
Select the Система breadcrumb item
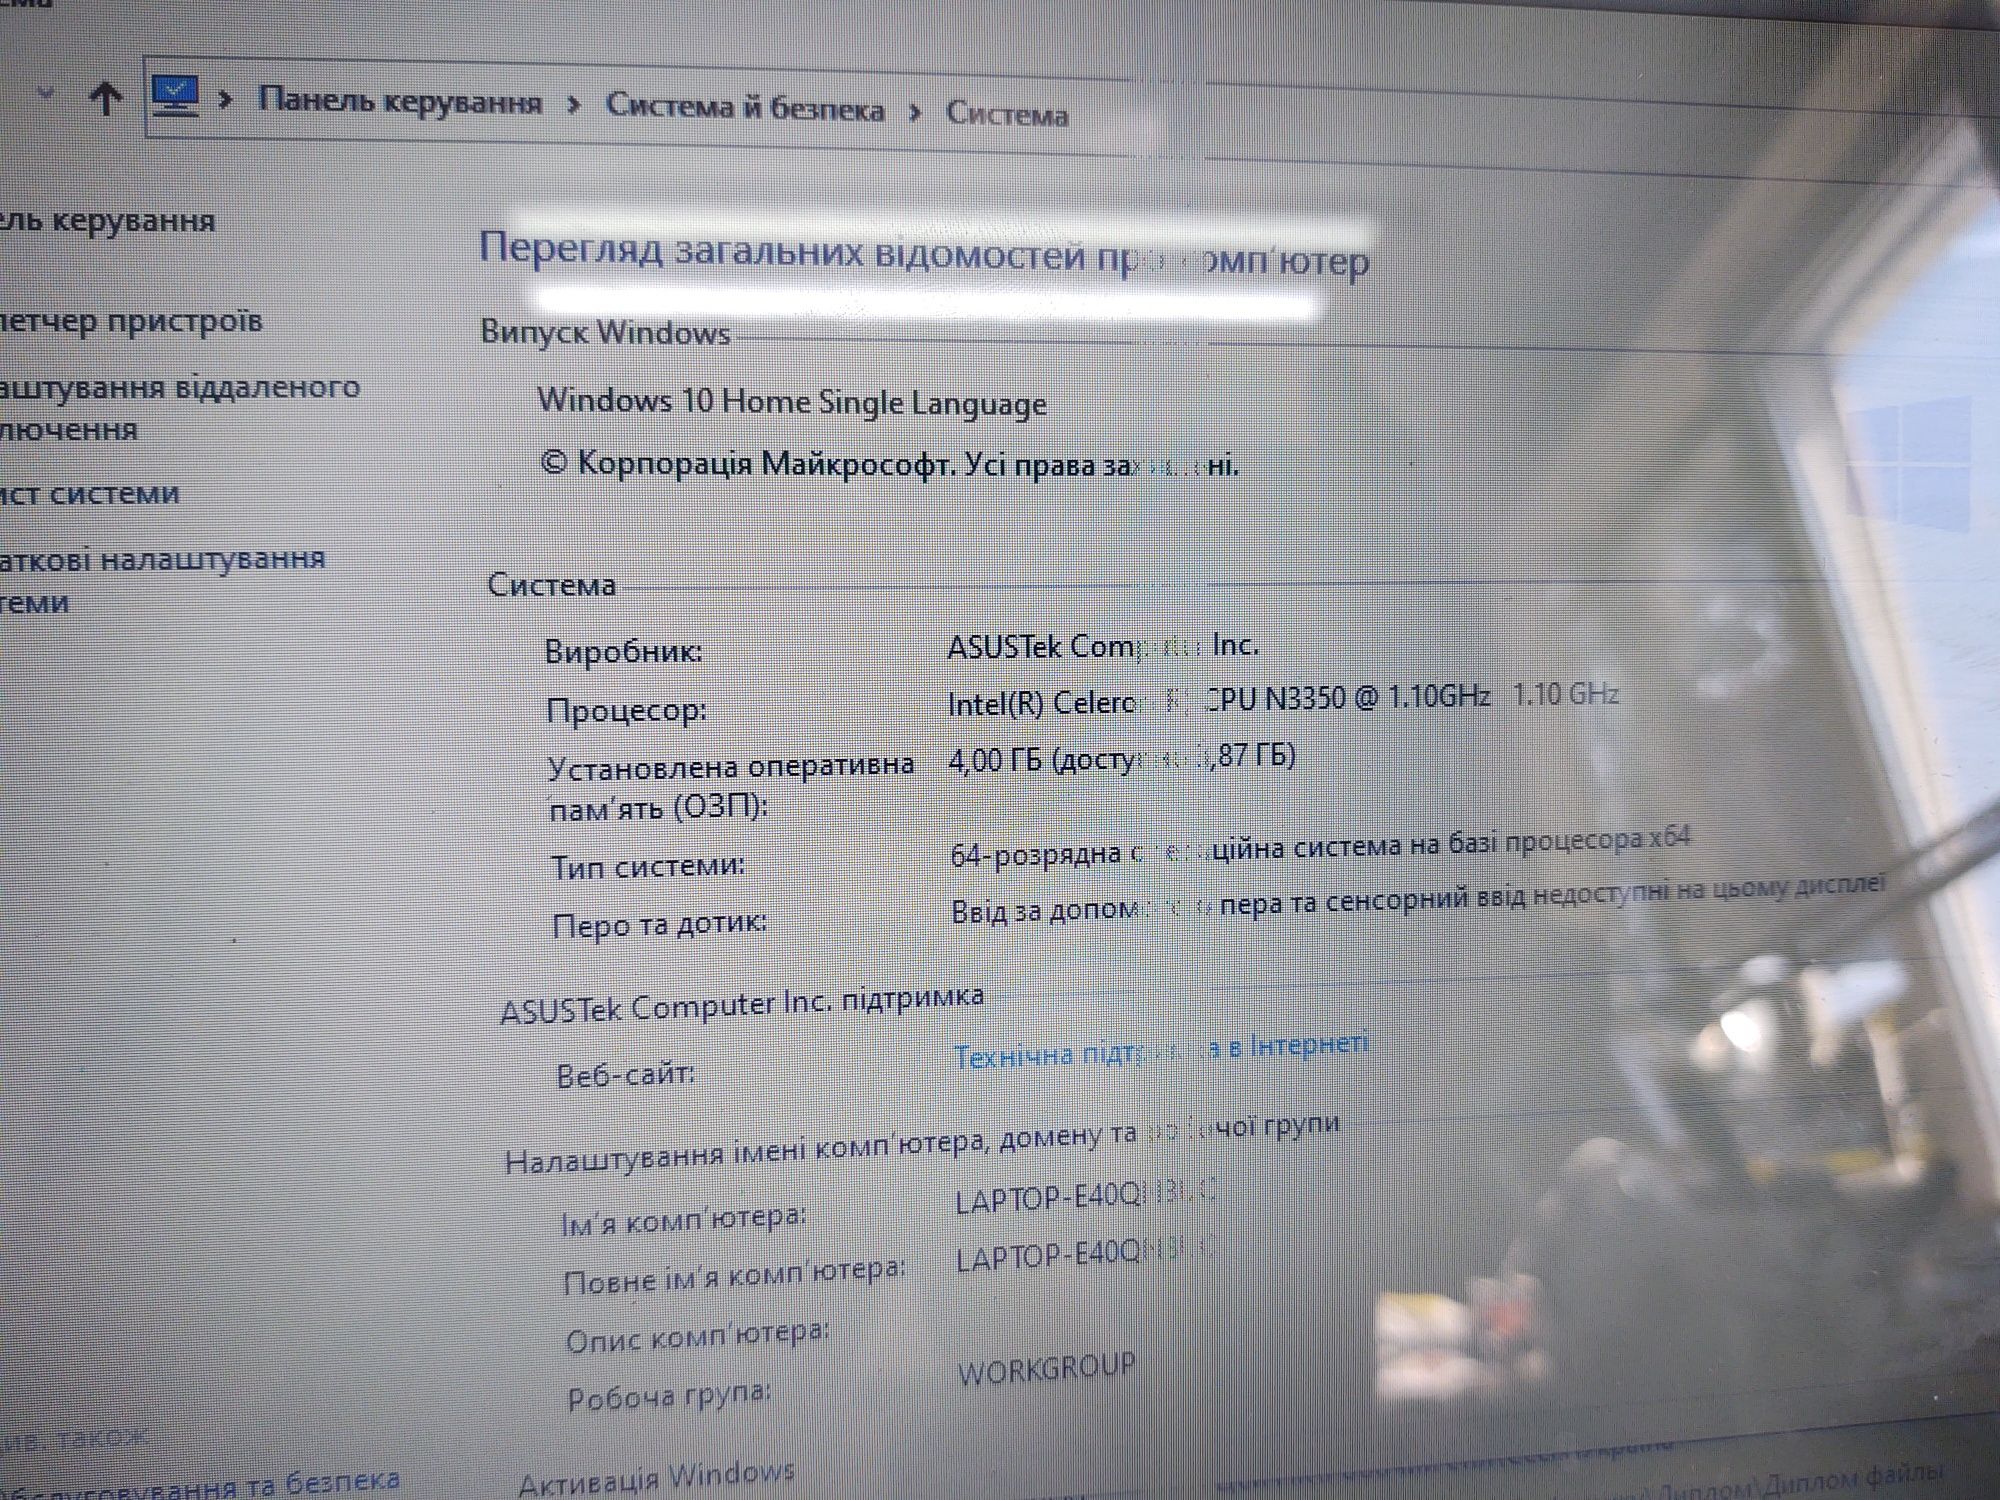click(x=1007, y=114)
